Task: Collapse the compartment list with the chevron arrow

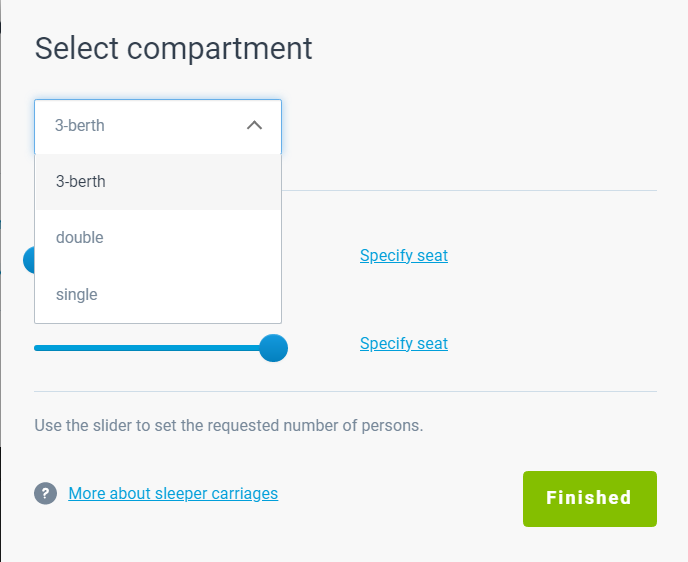Action: click(254, 125)
